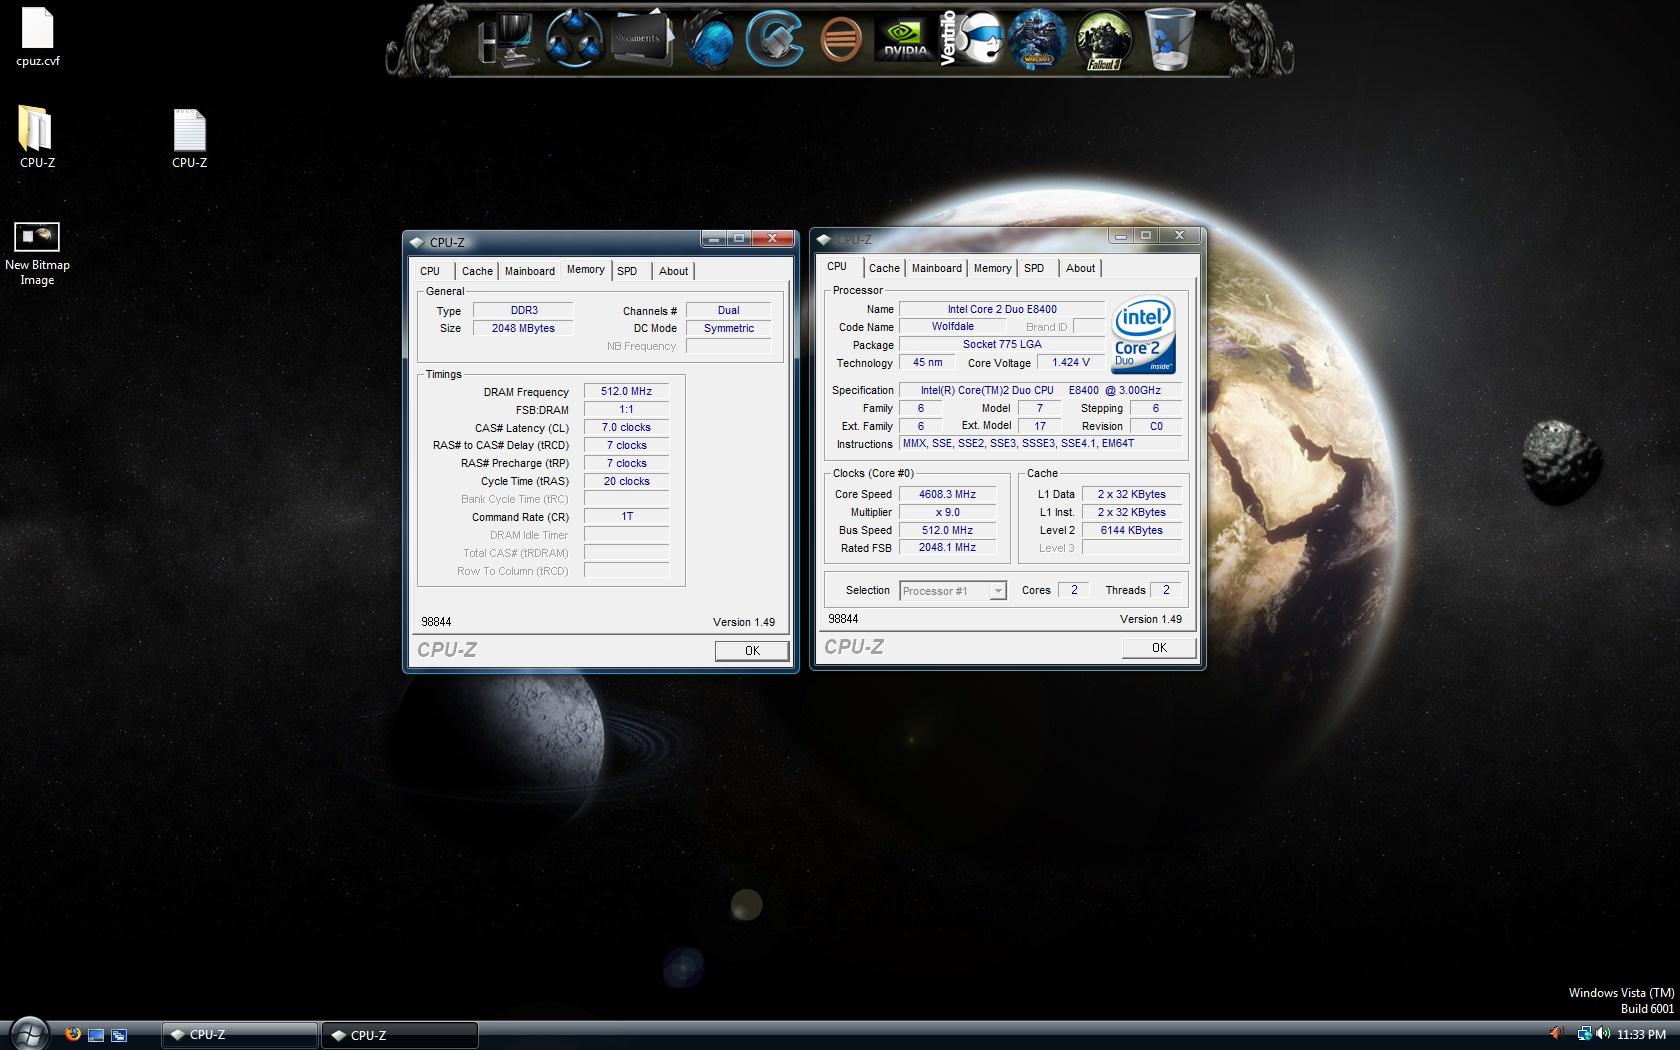Click OK in the processor CPU-Z window
Screen dimensions: 1680x1050
click(x=1159, y=648)
